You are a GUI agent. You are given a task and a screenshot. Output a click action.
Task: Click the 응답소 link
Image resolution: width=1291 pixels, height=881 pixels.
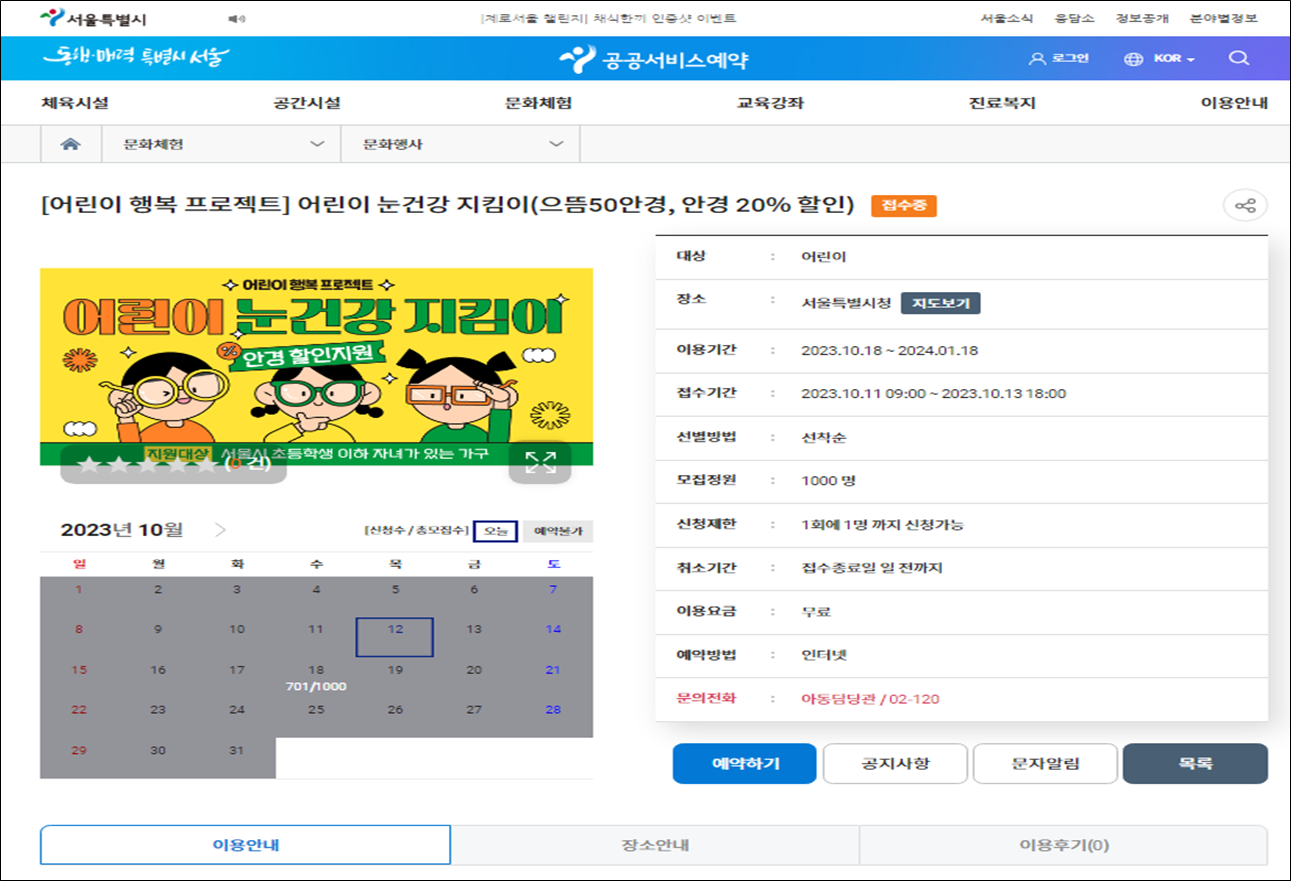pos(1074,19)
